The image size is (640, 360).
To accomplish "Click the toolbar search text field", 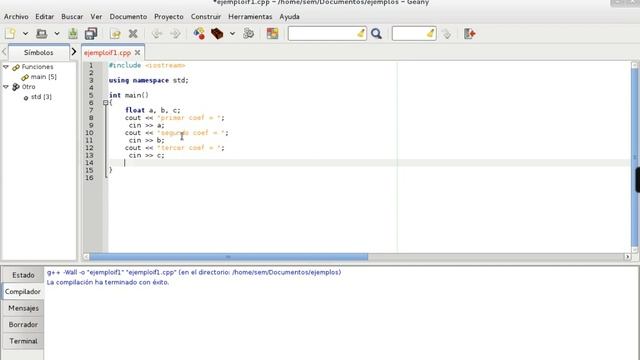I will click(322, 33).
